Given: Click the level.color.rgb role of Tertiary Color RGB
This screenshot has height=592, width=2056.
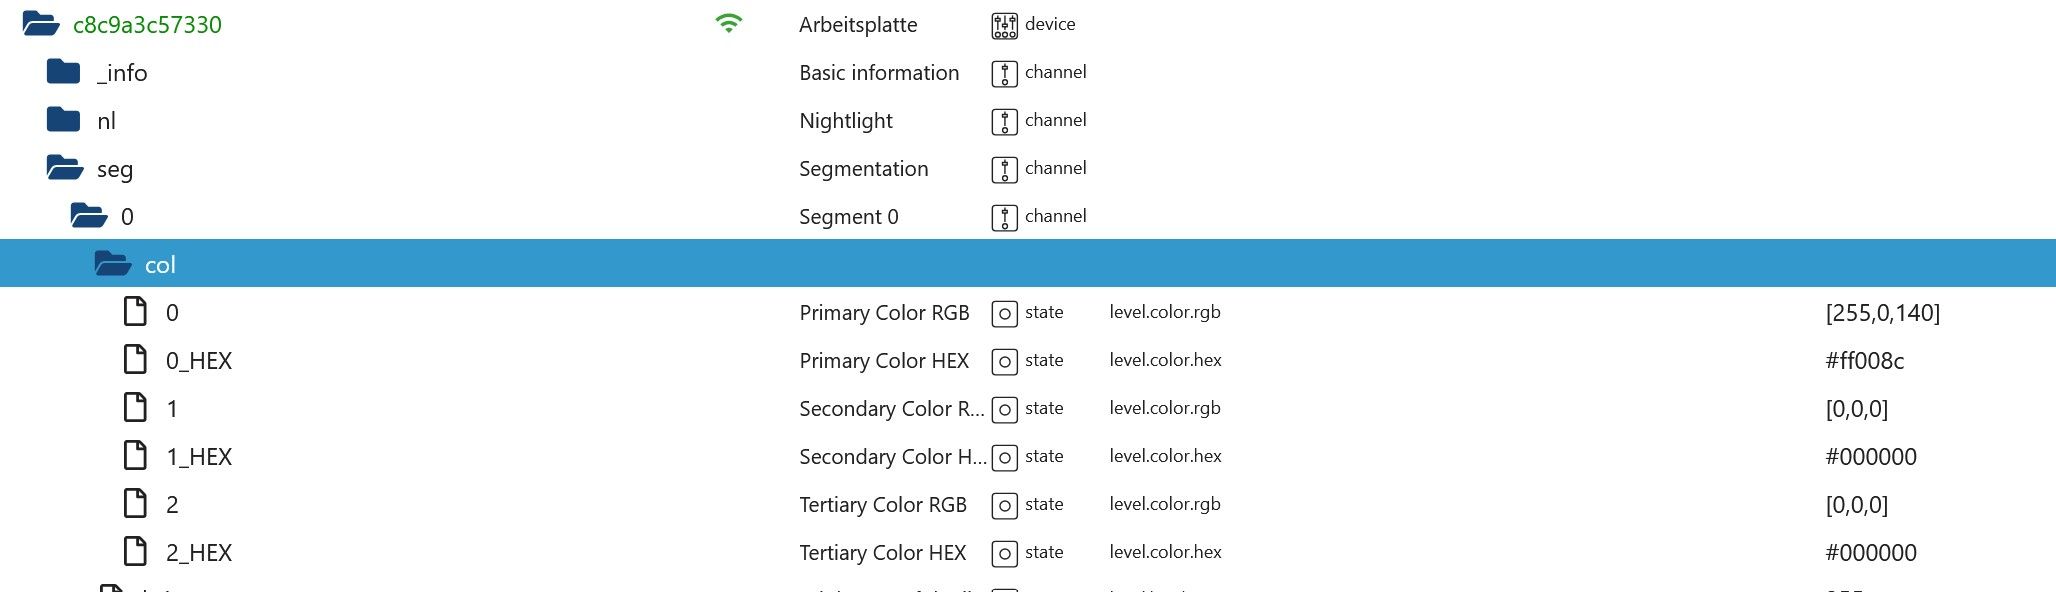Looking at the screenshot, I should [1164, 504].
